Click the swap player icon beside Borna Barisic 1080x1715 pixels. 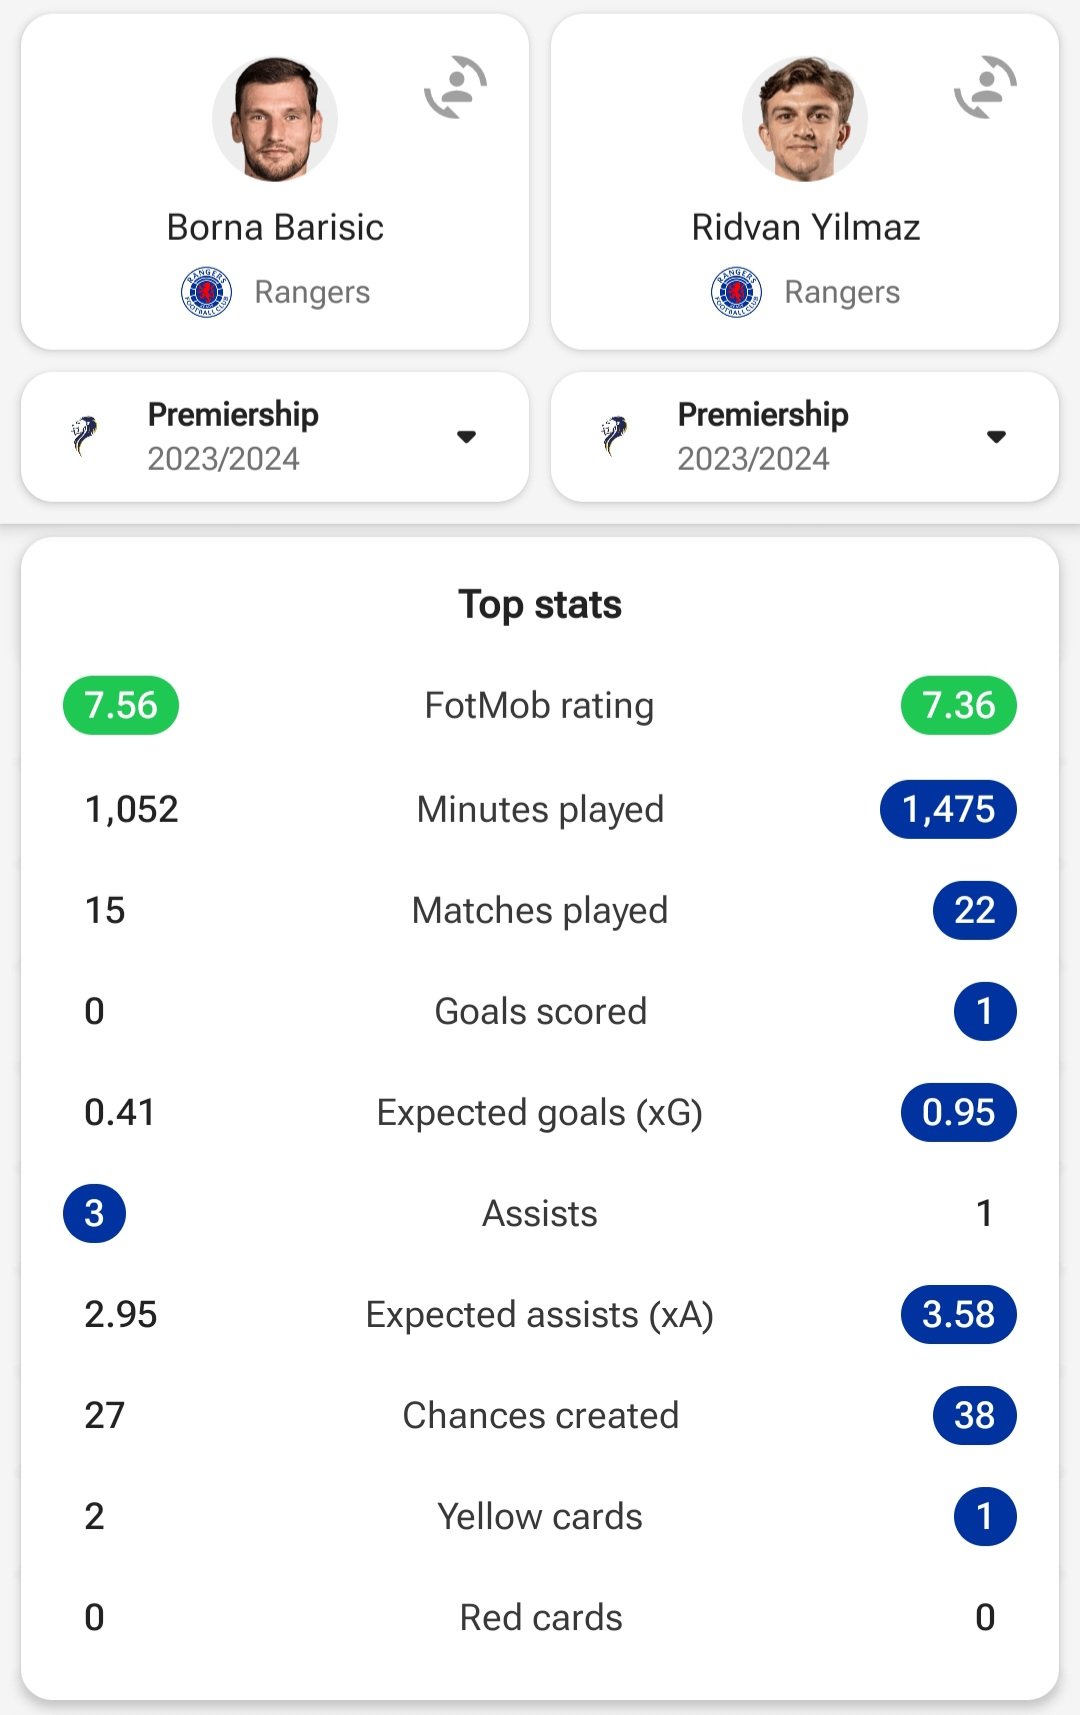coord(456,87)
